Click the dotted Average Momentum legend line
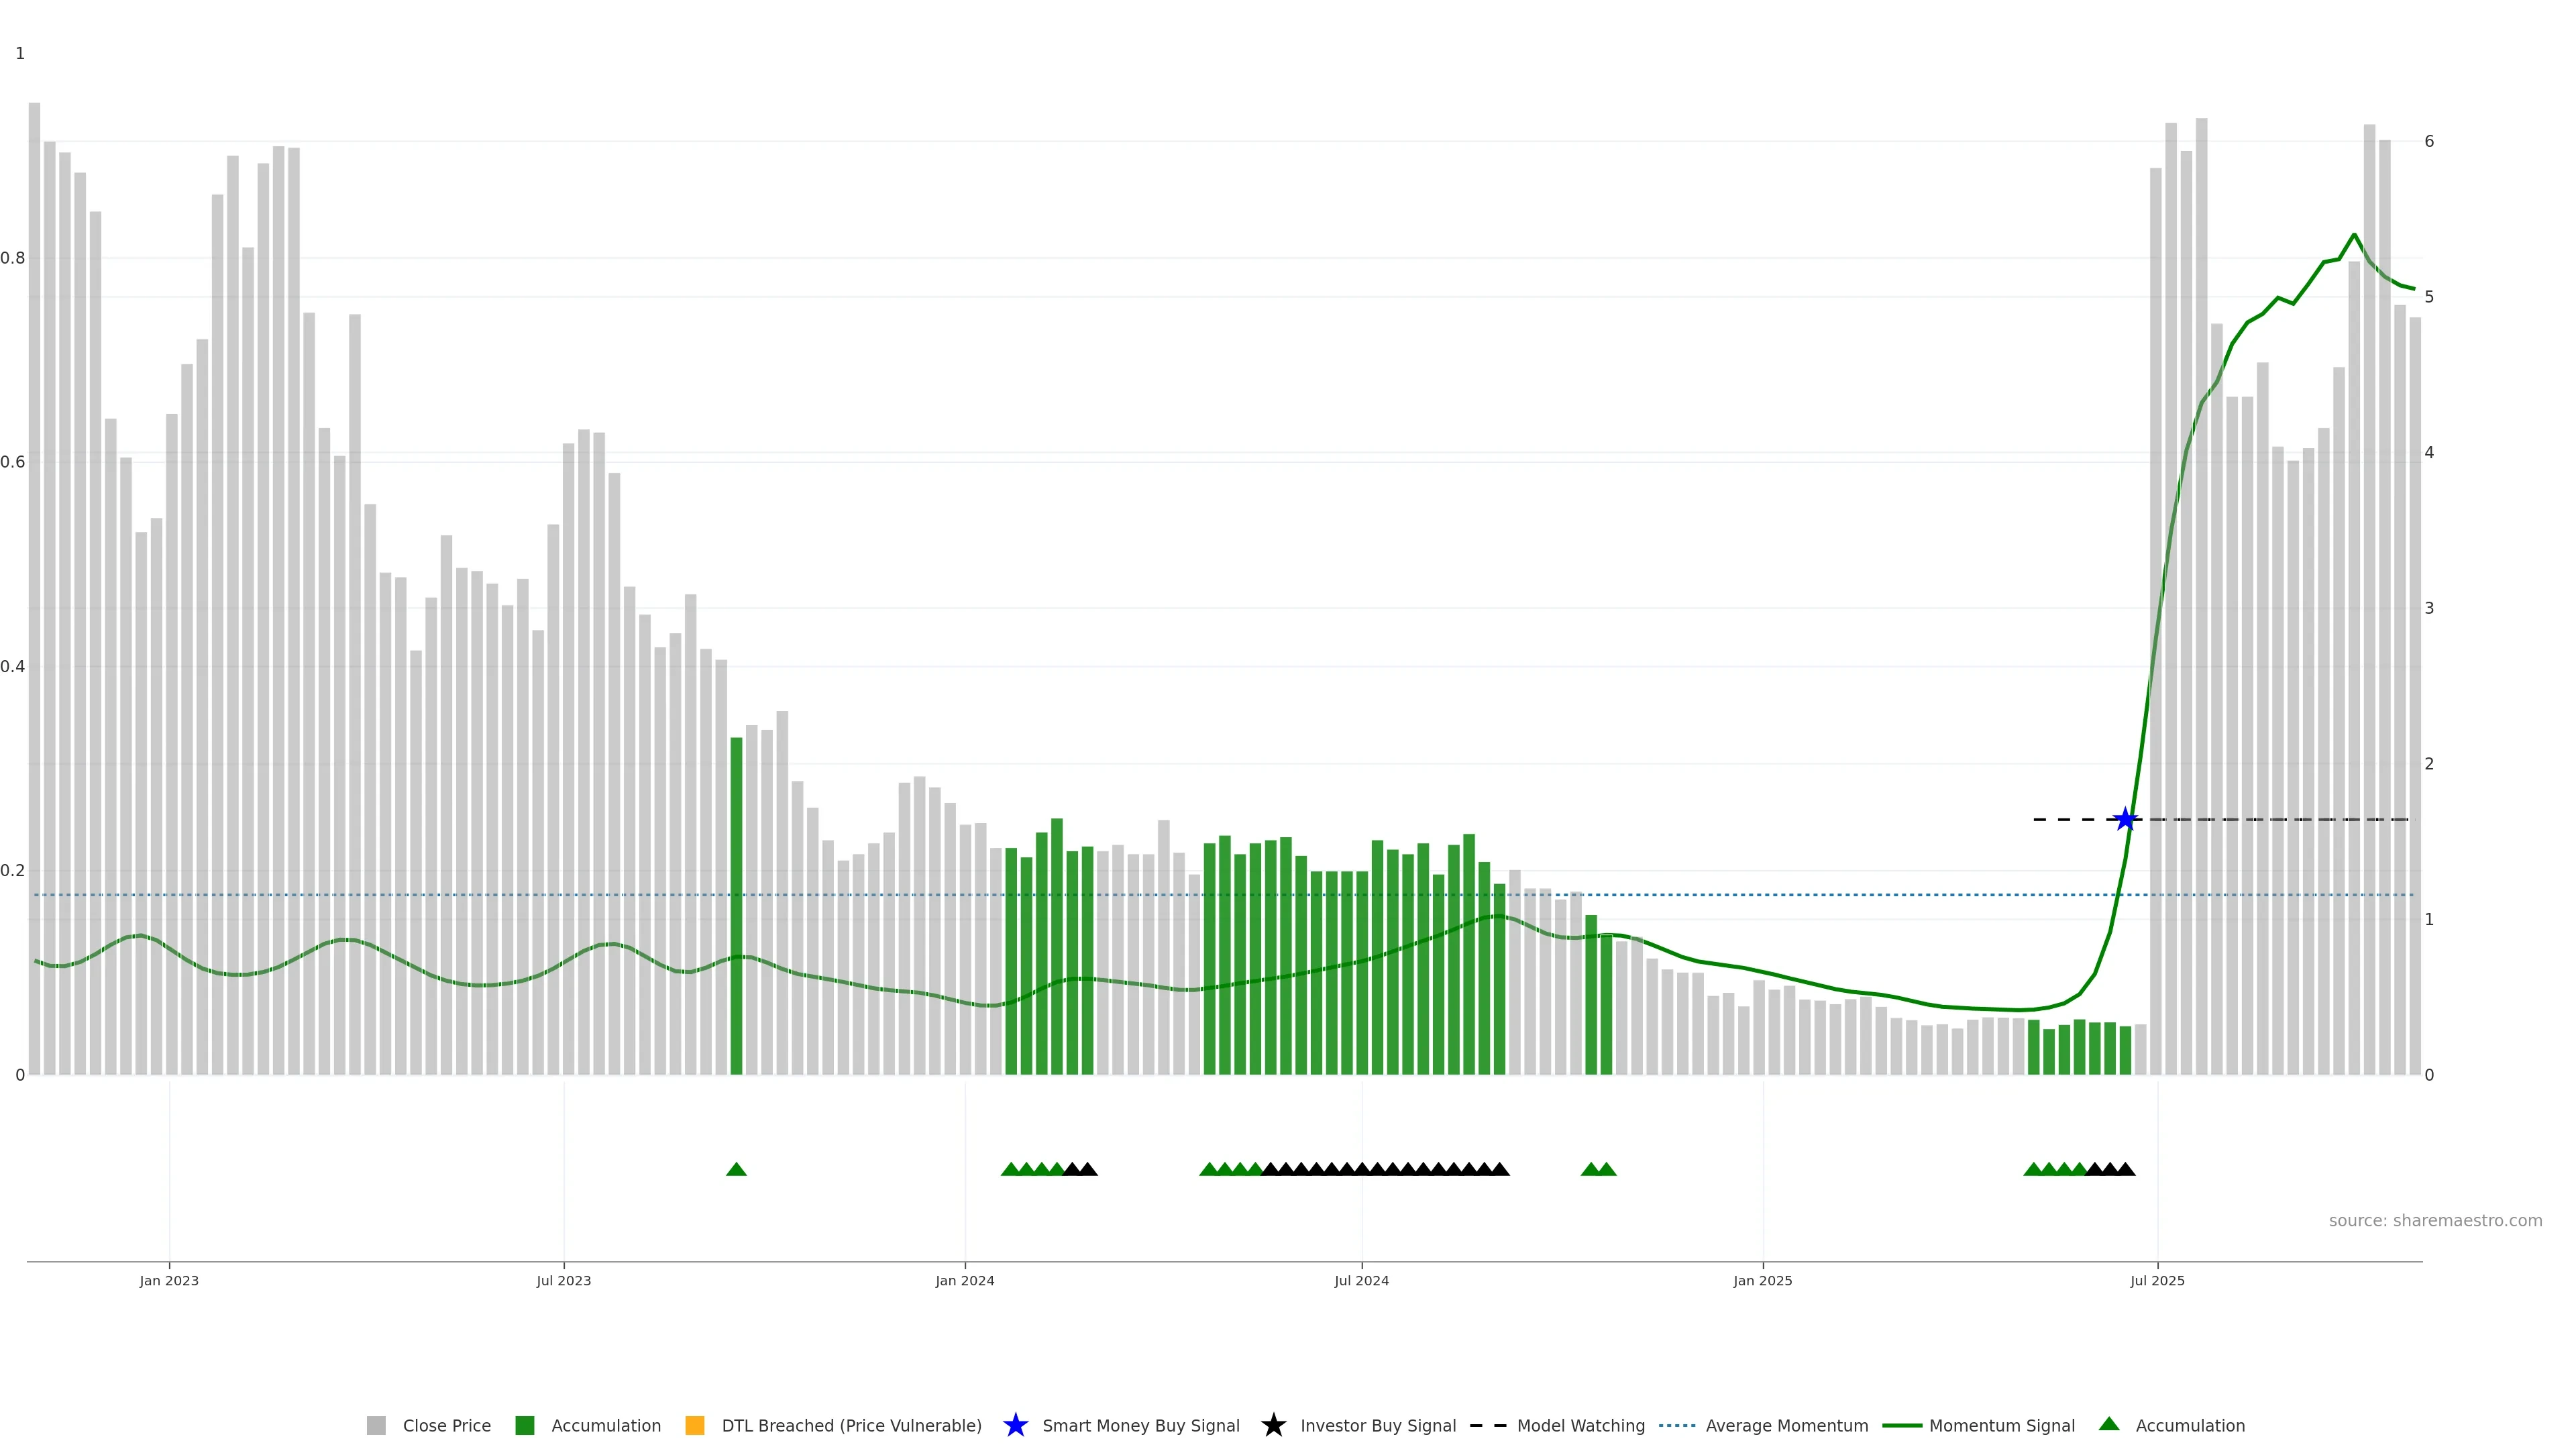 [1677, 1426]
